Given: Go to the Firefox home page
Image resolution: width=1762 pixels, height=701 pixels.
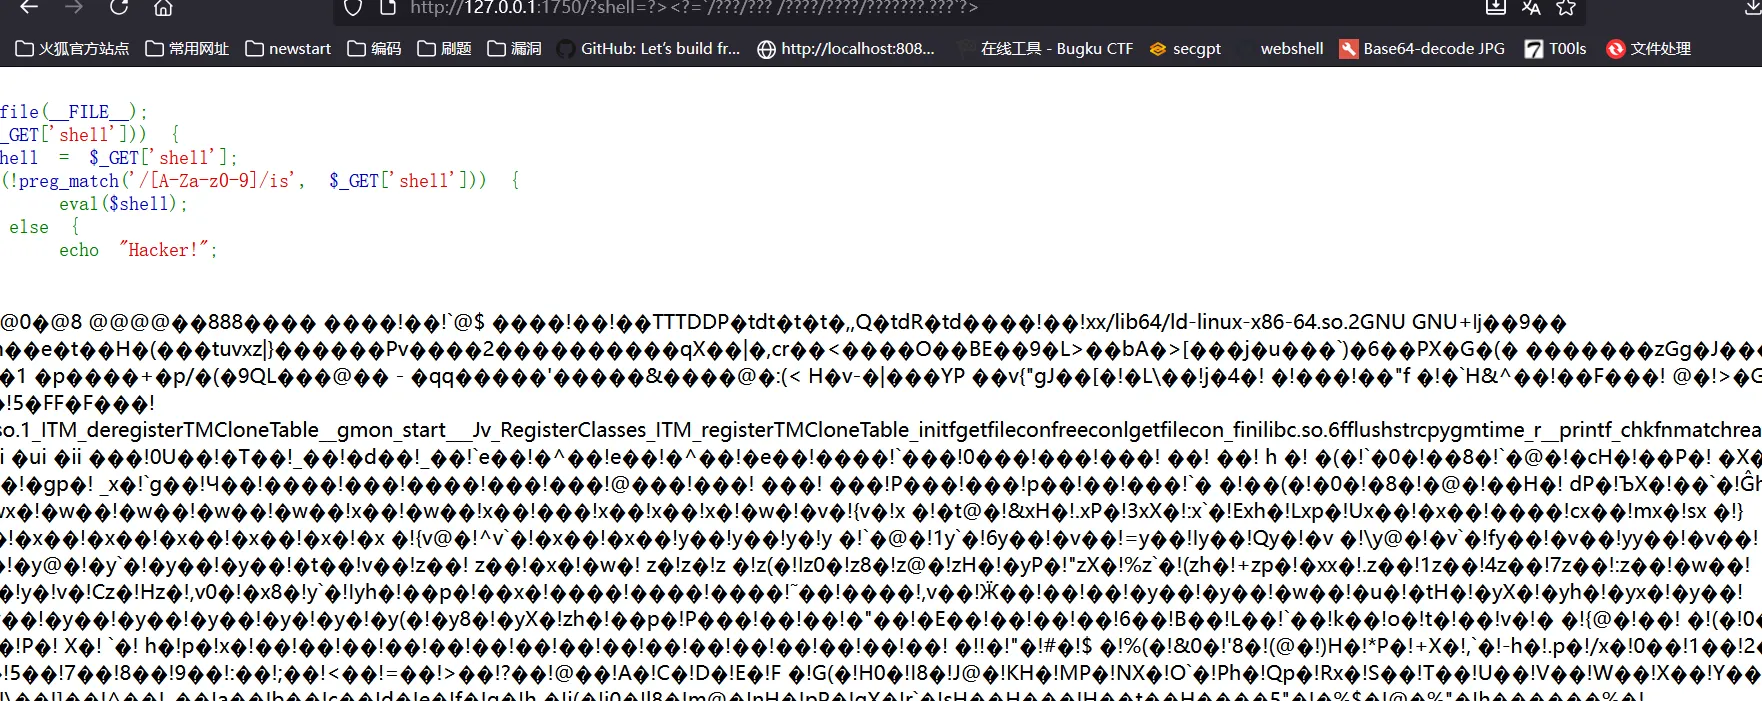Looking at the screenshot, I should click(163, 8).
